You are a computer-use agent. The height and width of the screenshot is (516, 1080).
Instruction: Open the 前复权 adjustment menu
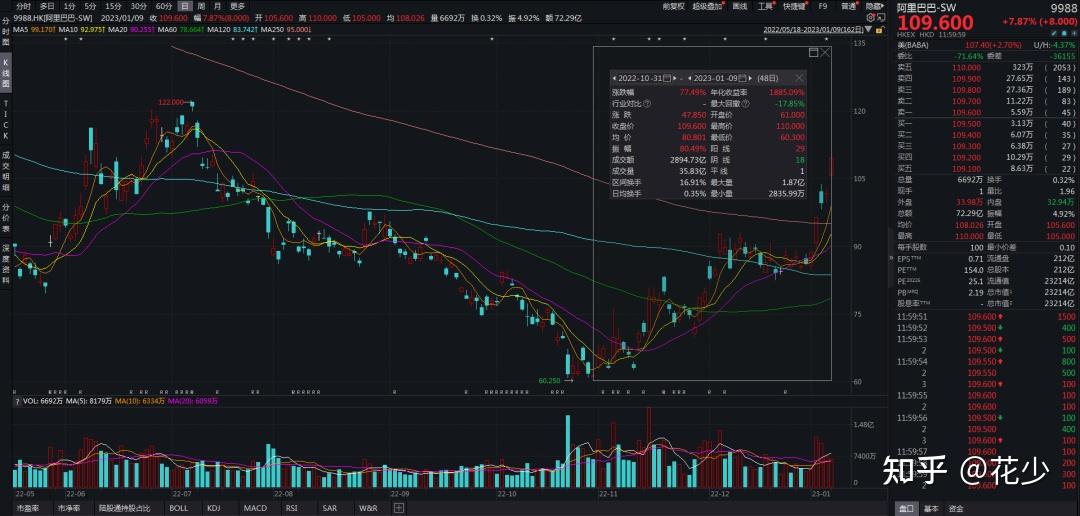click(x=673, y=6)
